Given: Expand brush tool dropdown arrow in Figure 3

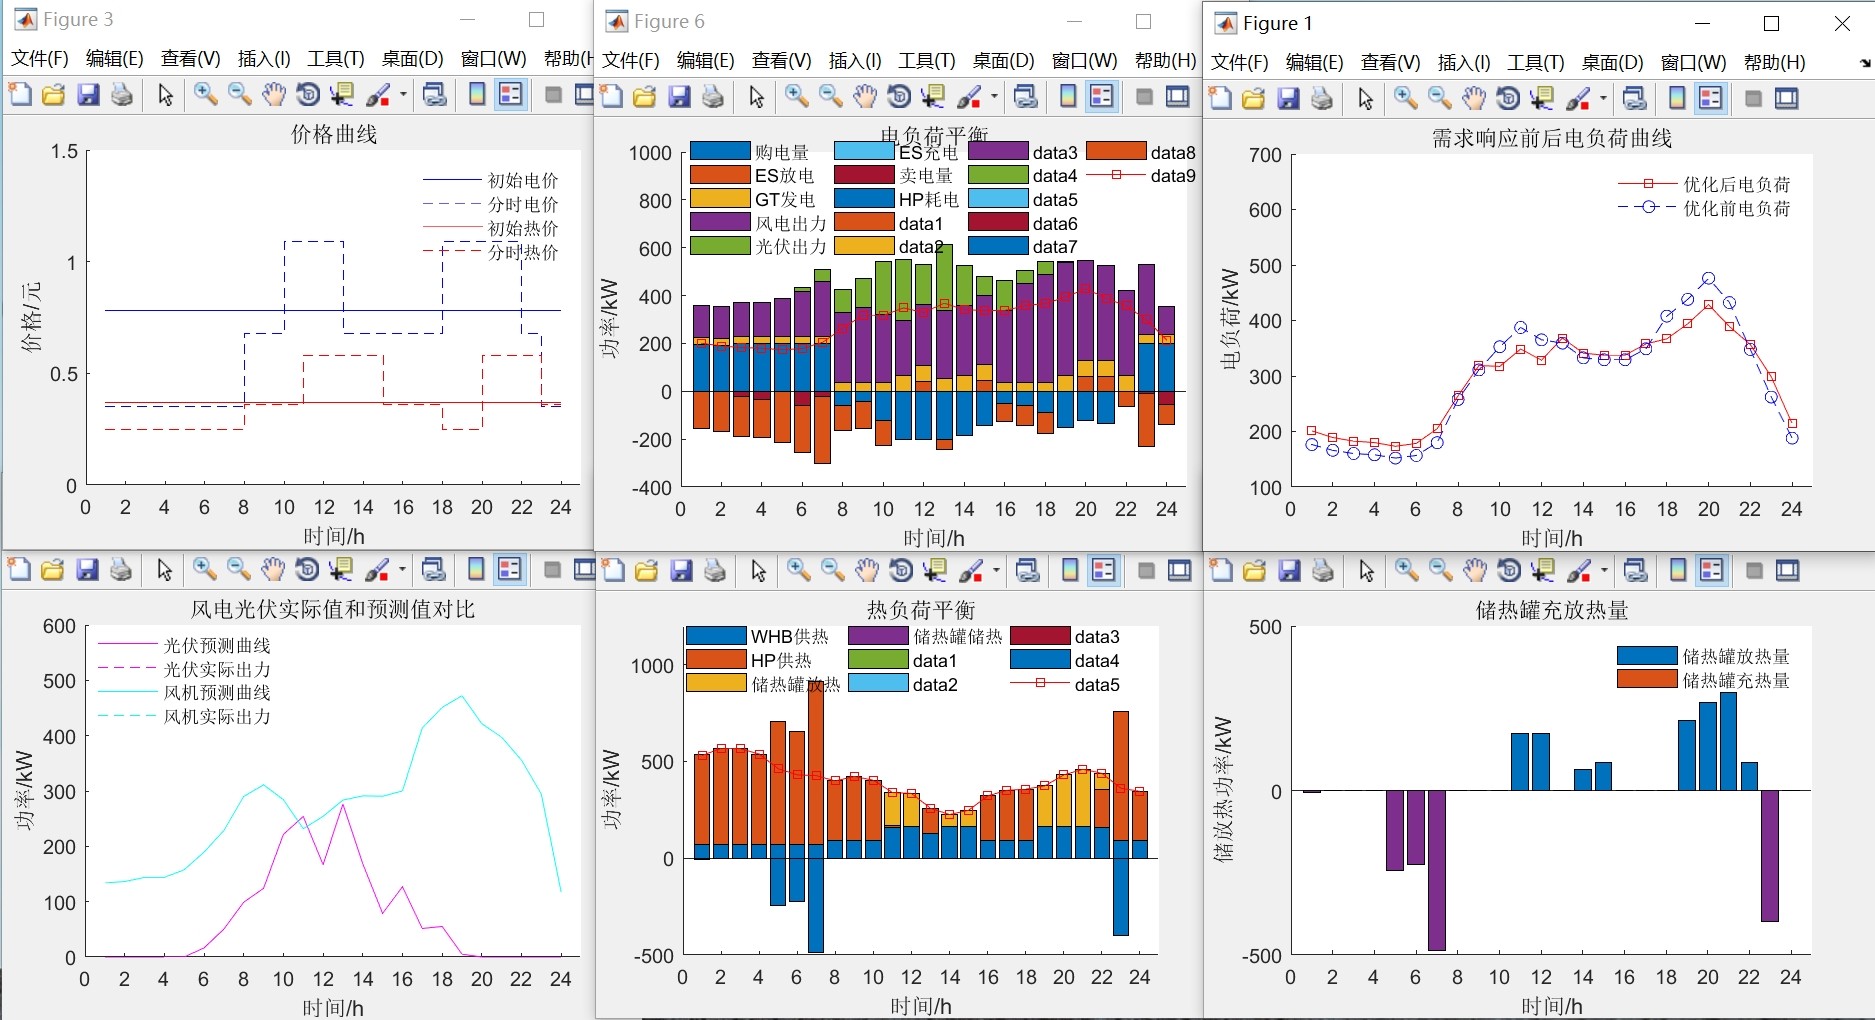Looking at the screenshot, I should (x=403, y=95).
